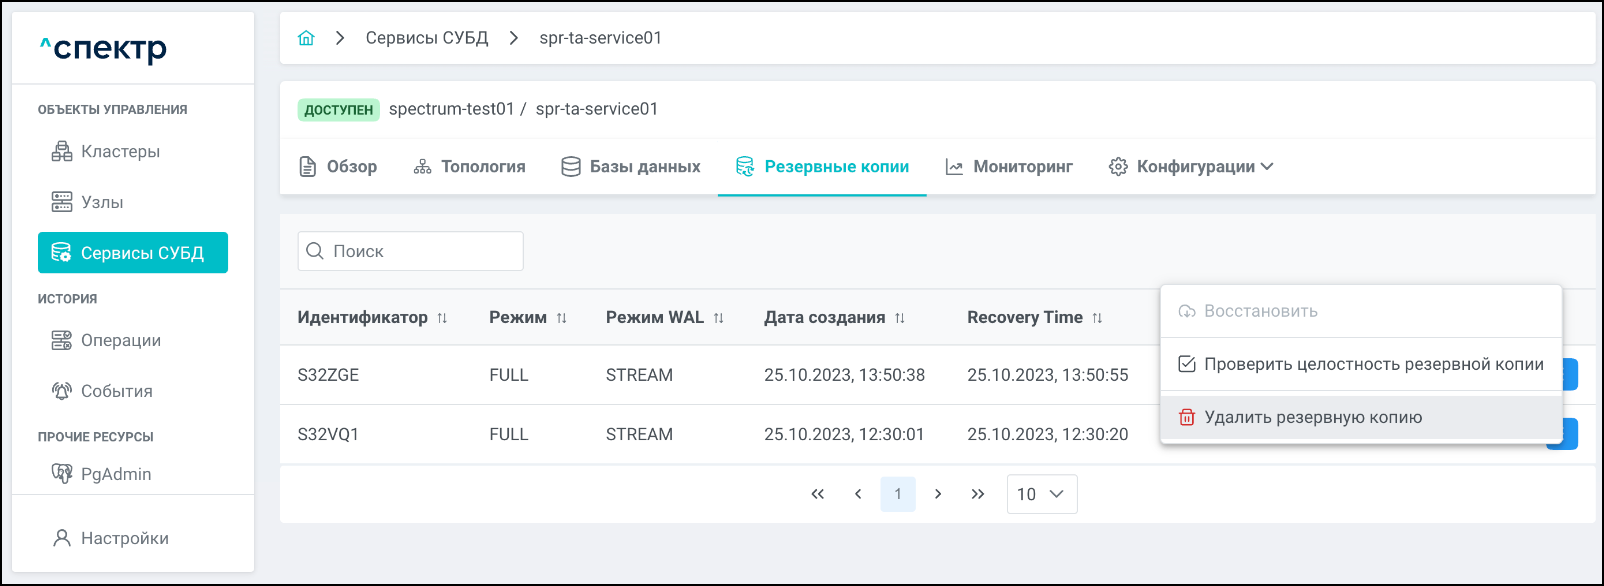This screenshot has width=1604, height=586.
Task: Sort by Recovery Time column
Action: [1097, 318]
